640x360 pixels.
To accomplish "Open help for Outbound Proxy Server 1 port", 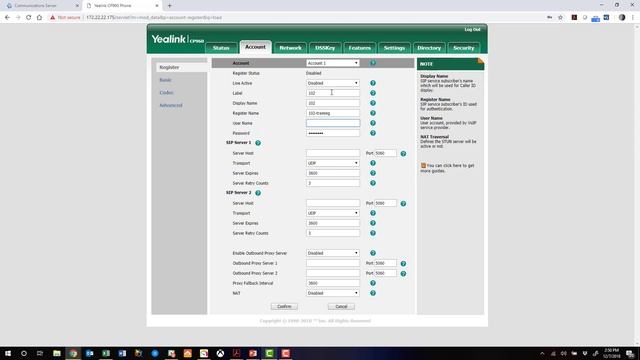I will [403, 264].
